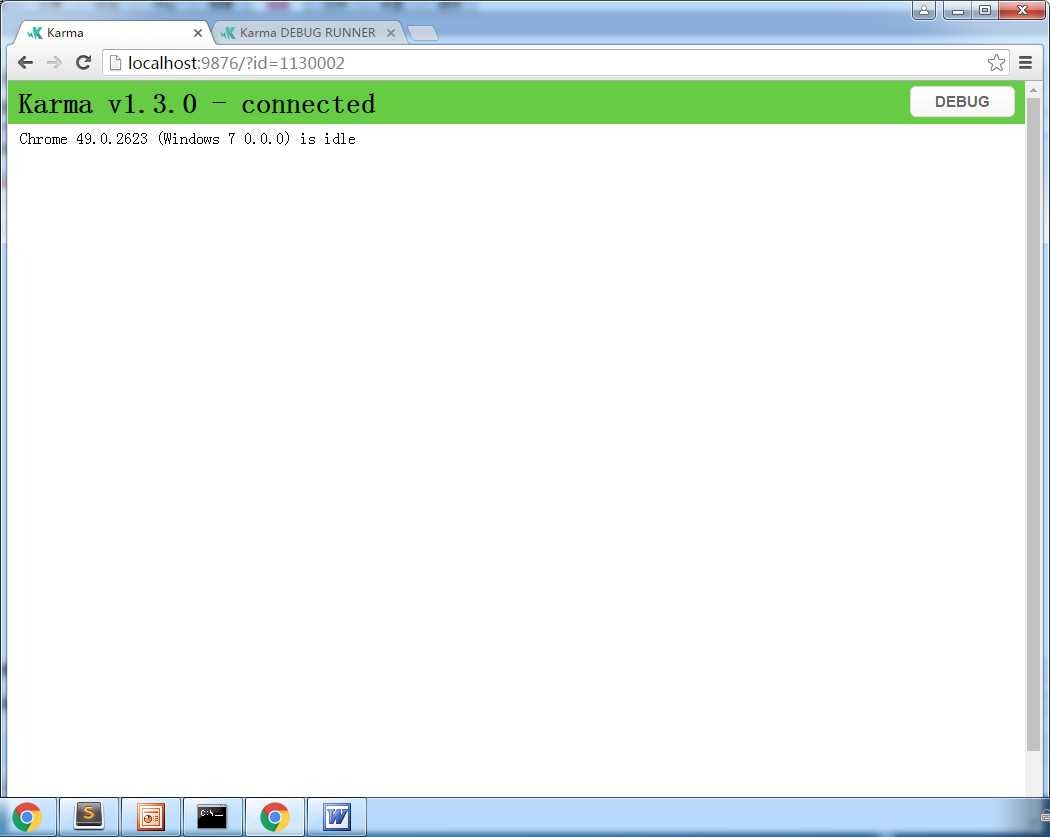Click the browser forward arrow
The width and height of the screenshot is (1050, 837).
pos(54,63)
